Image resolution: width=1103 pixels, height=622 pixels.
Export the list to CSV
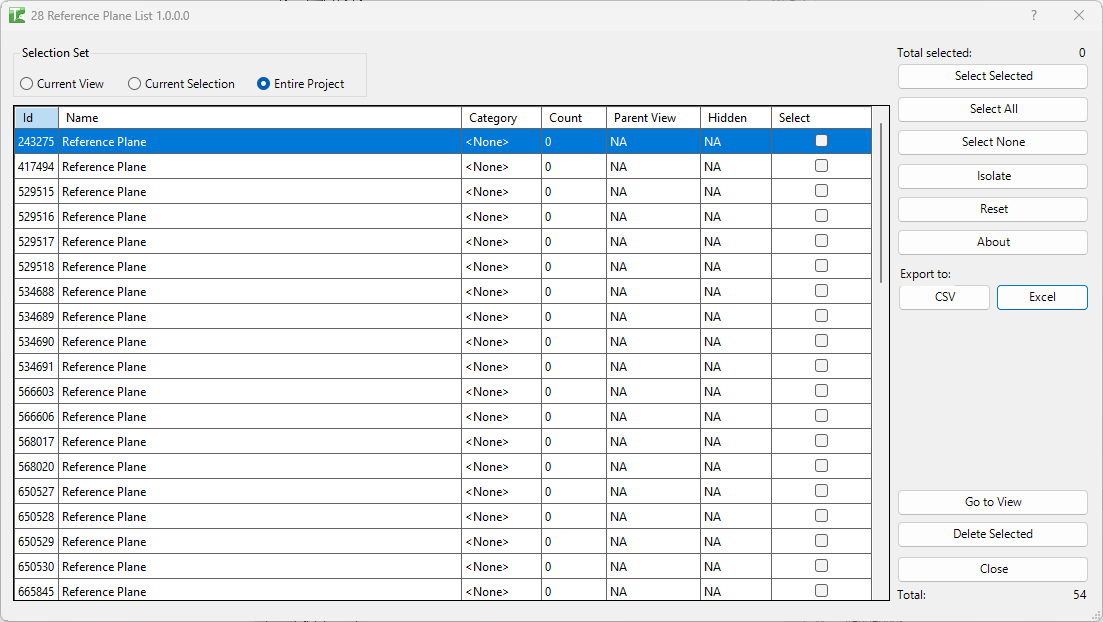(944, 297)
